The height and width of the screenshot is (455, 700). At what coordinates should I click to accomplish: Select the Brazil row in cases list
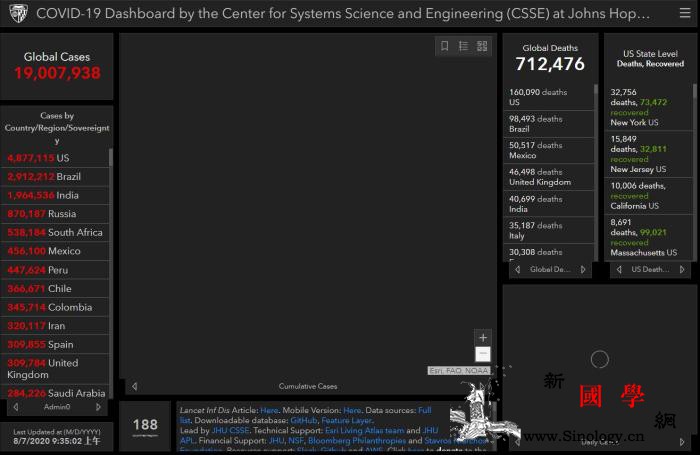tap(55, 177)
